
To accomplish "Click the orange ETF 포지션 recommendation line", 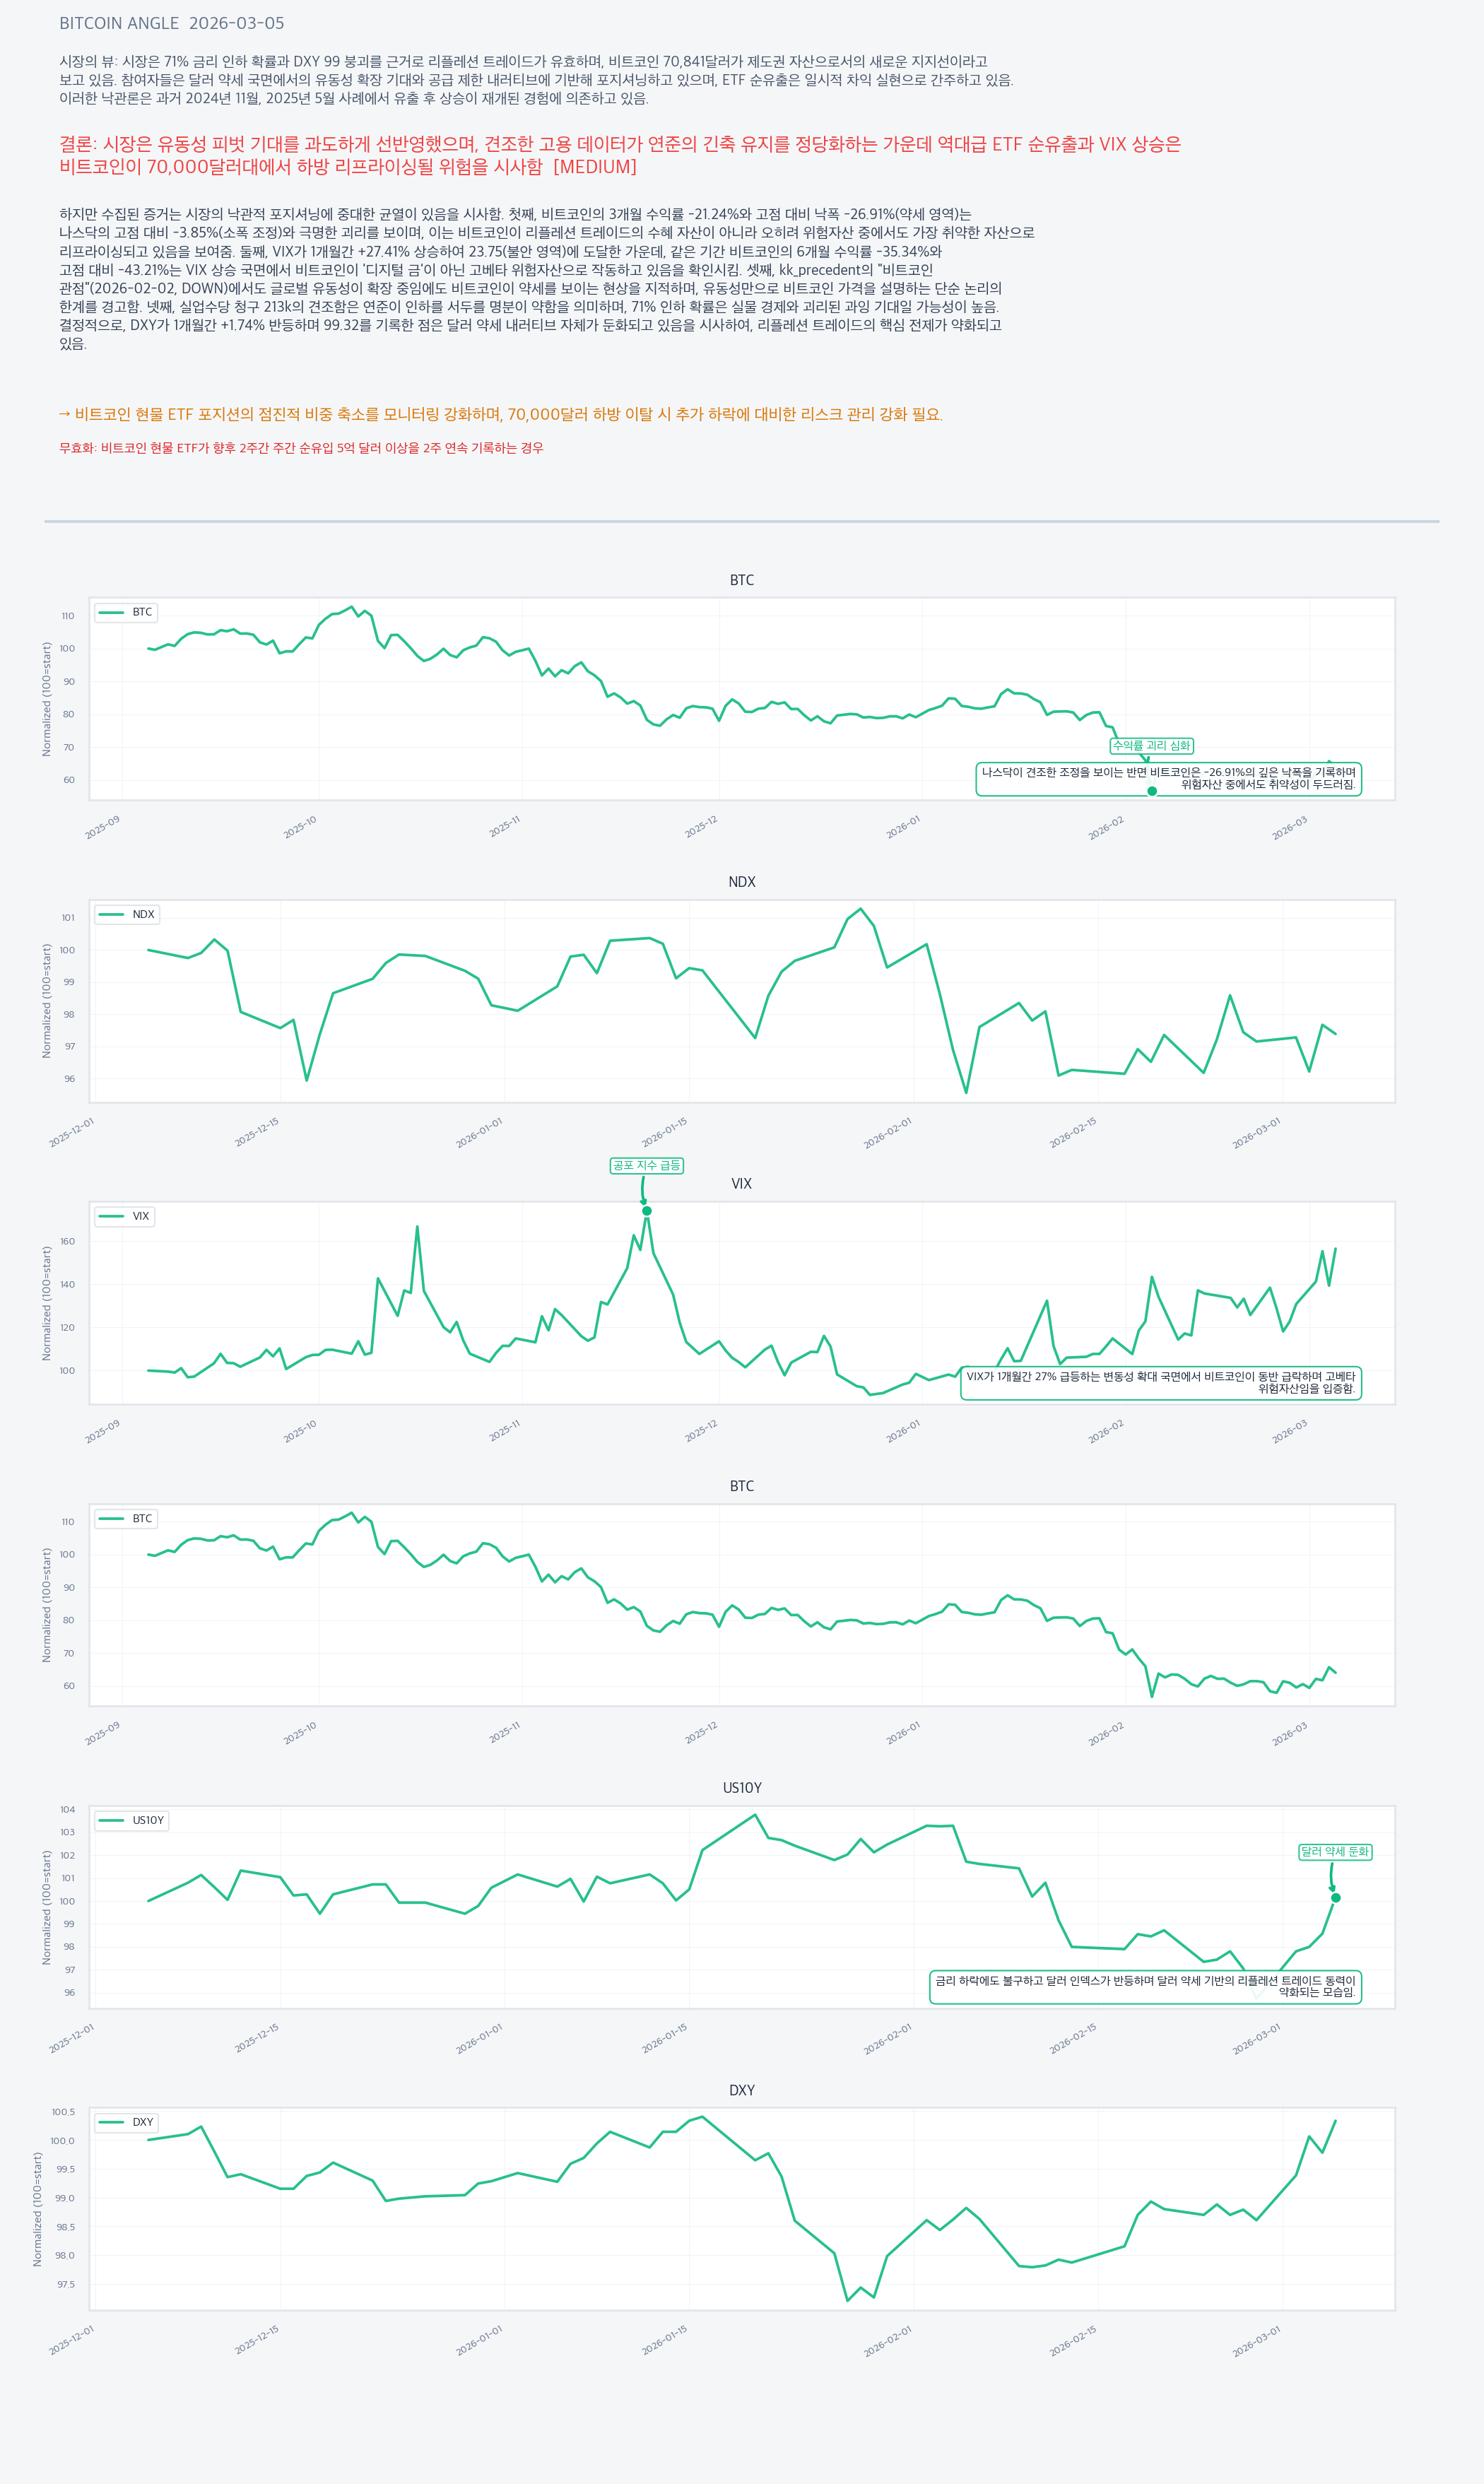I will pyautogui.click(x=500, y=414).
